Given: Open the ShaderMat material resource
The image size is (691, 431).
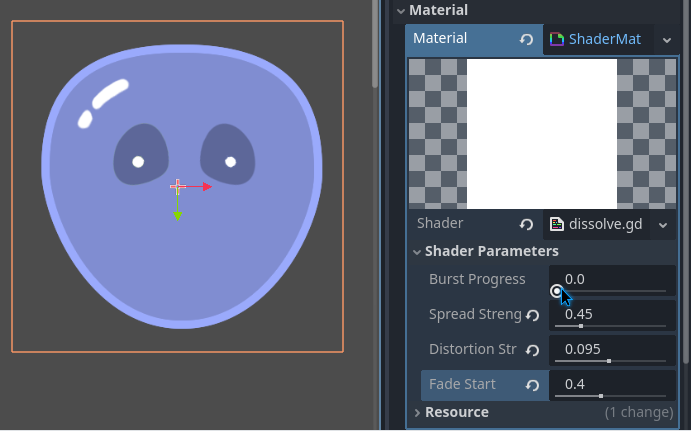Looking at the screenshot, I should (596, 40).
